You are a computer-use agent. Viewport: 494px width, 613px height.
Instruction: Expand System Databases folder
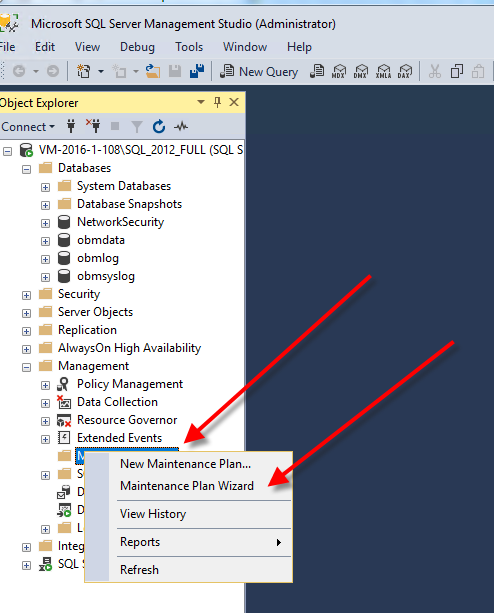pyautogui.click(x=45, y=187)
